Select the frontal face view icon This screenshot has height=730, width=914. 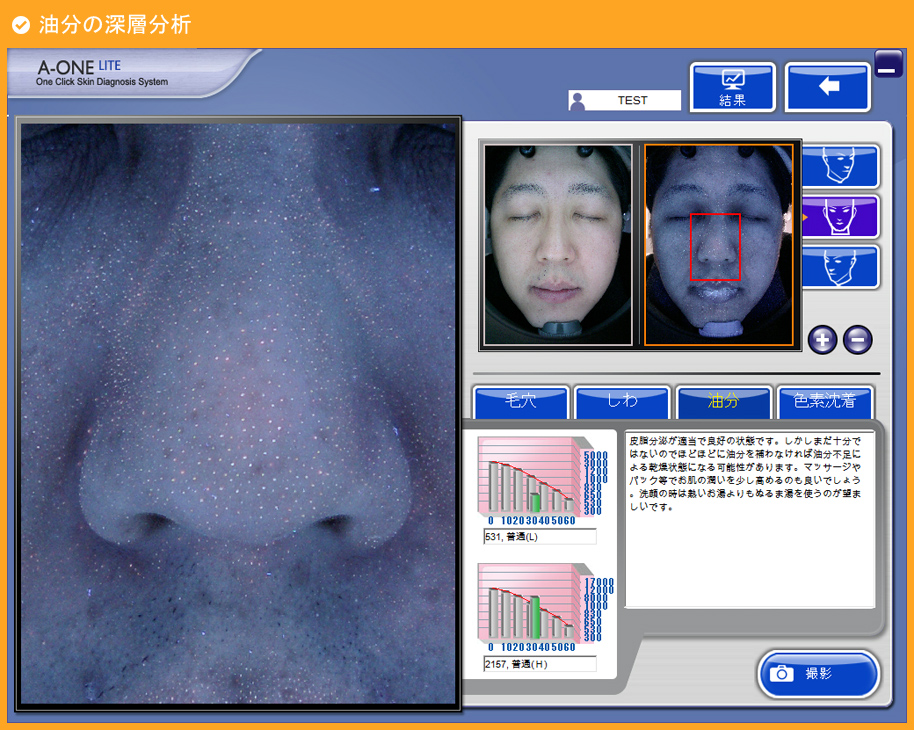click(x=840, y=216)
